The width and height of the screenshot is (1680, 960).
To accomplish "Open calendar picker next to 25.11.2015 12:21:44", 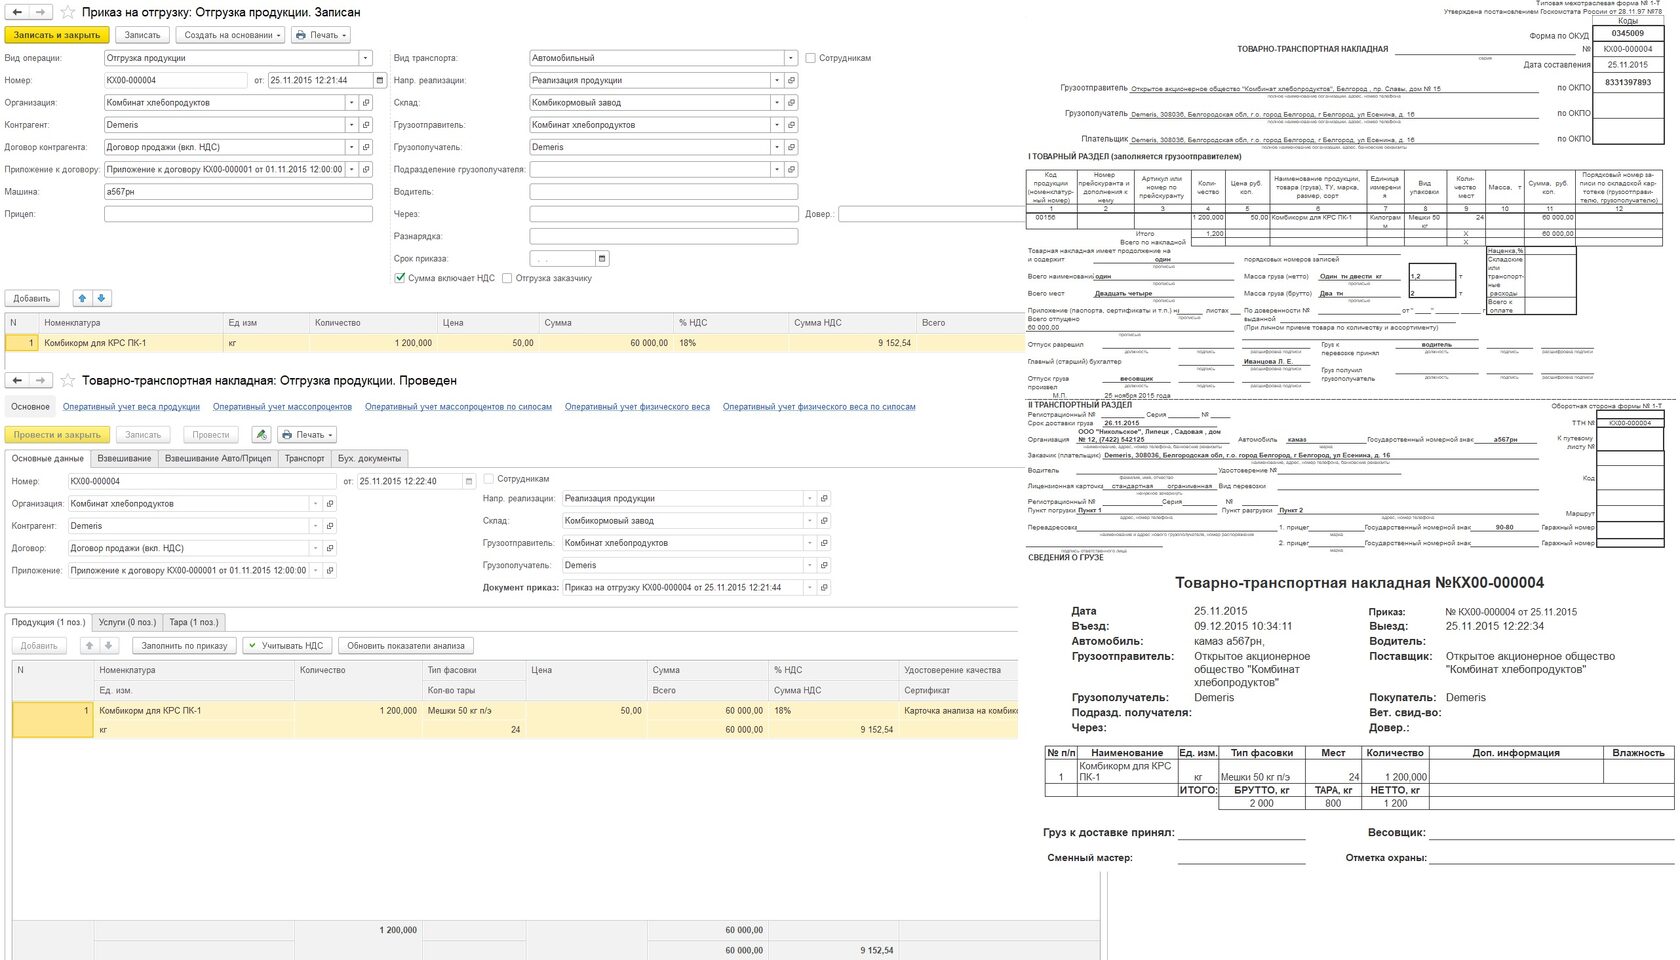I will tap(380, 80).
